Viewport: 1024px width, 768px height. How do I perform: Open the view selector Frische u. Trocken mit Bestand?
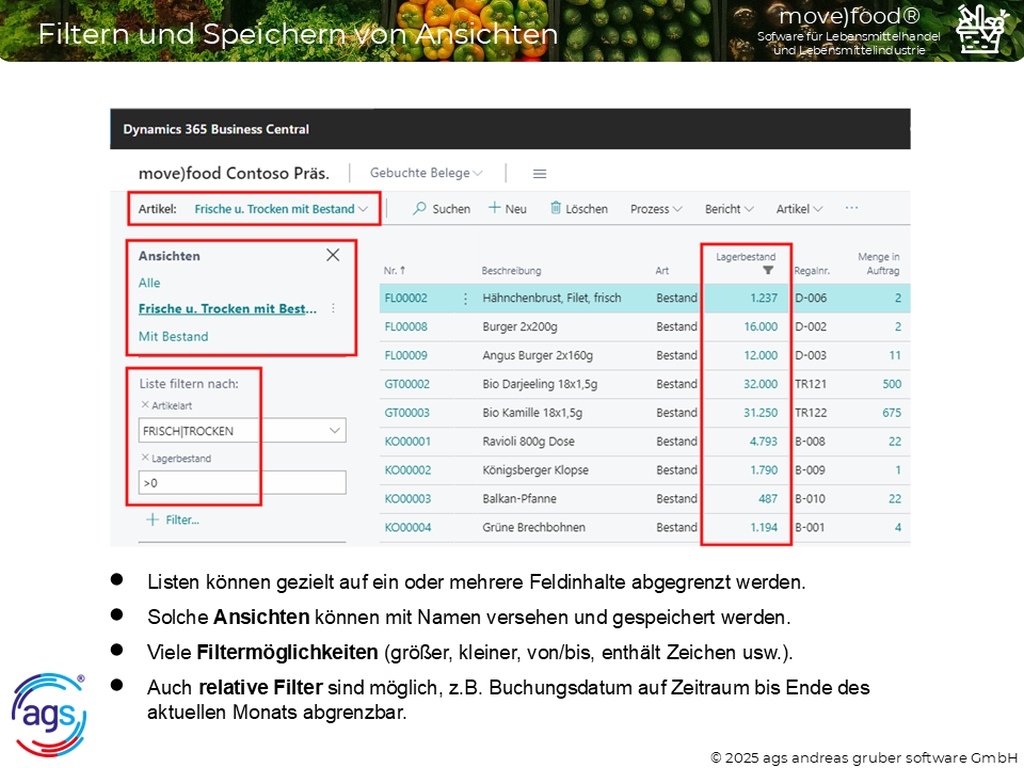click(281, 209)
